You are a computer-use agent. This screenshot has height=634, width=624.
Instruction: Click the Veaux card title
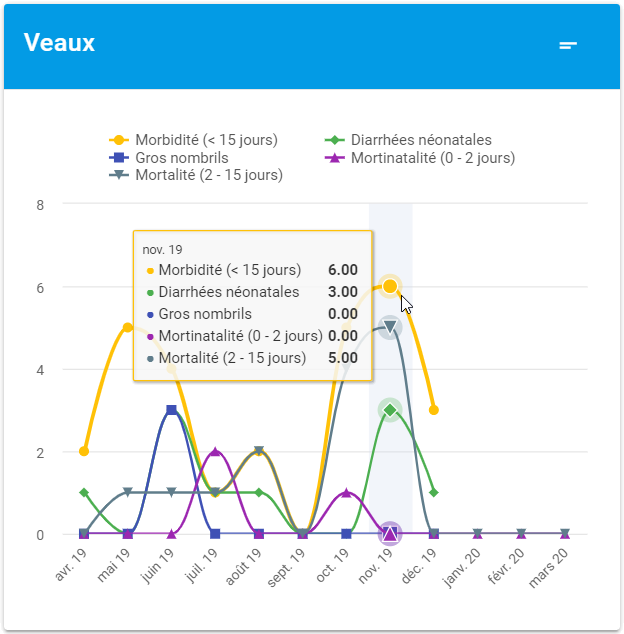[59, 42]
